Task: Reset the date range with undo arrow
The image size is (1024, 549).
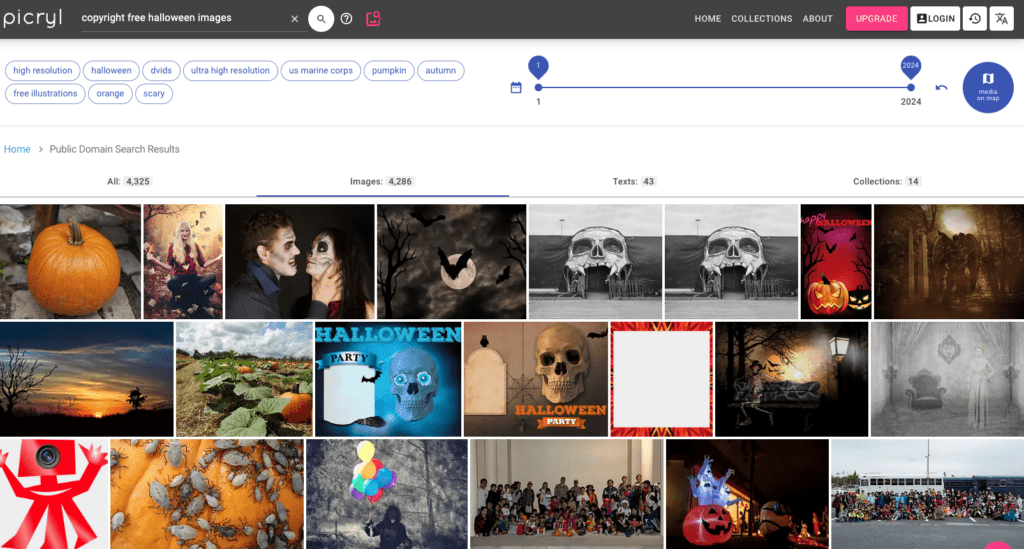Action: coord(941,88)
